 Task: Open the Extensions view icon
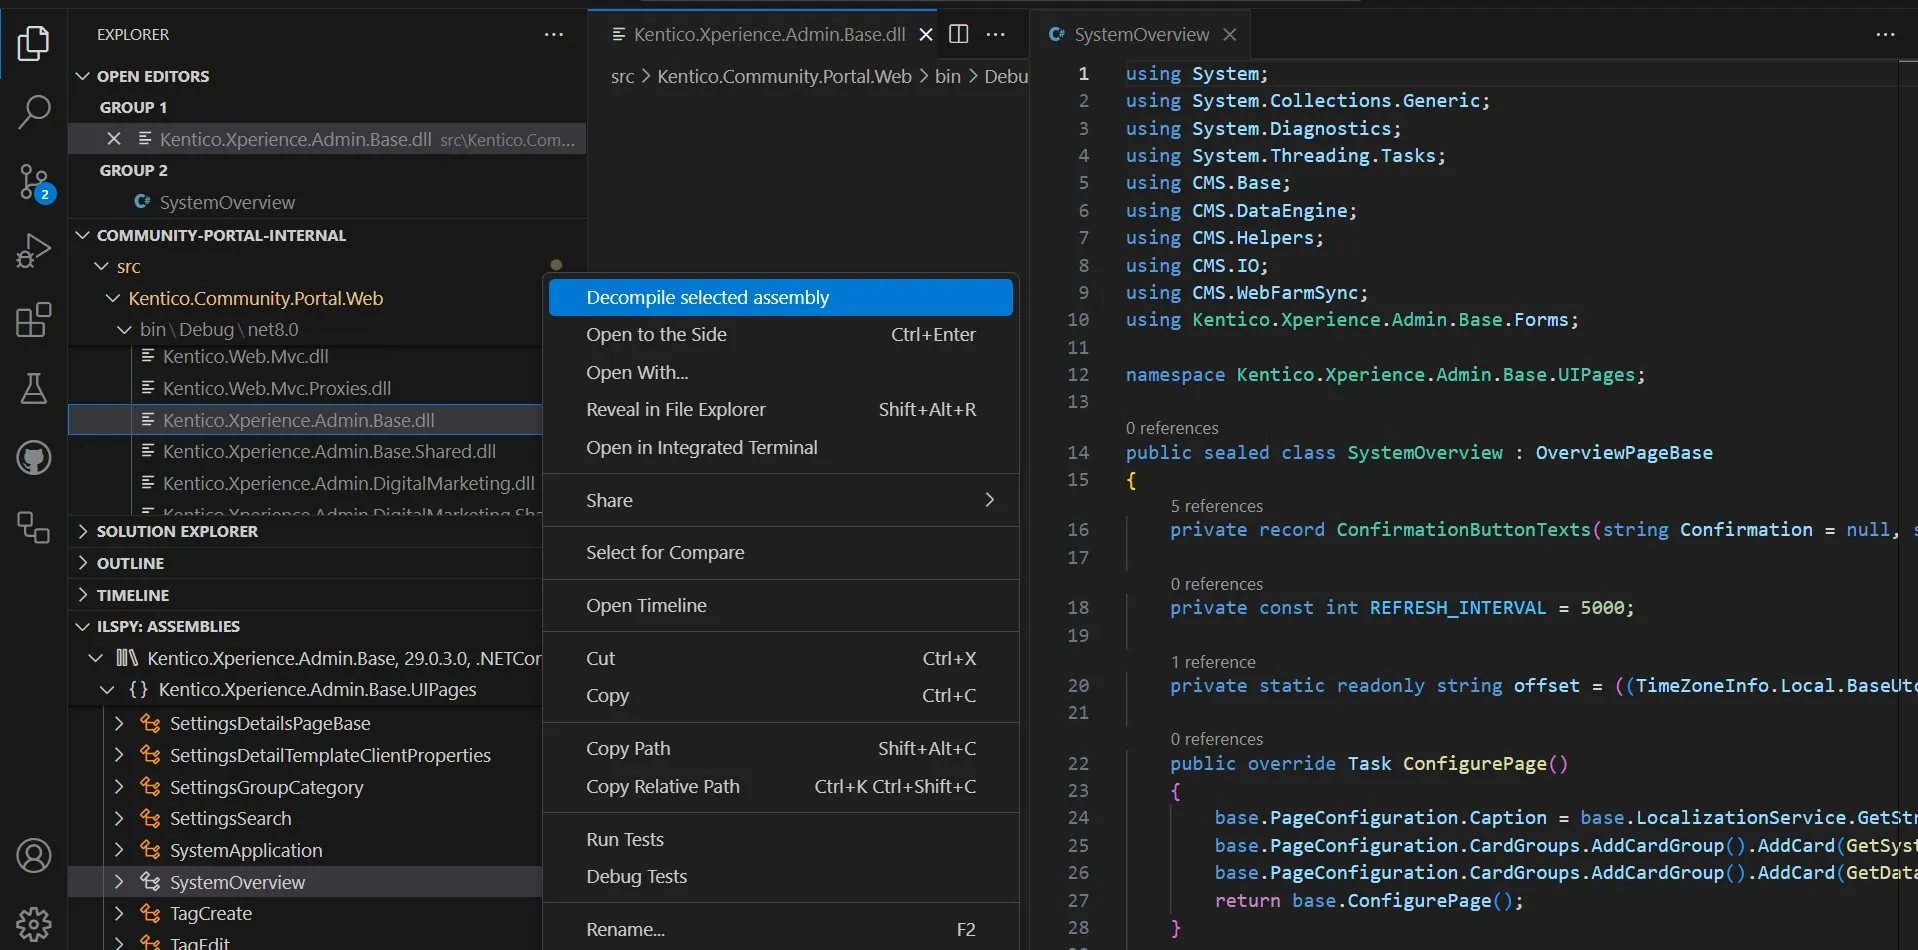33,320
